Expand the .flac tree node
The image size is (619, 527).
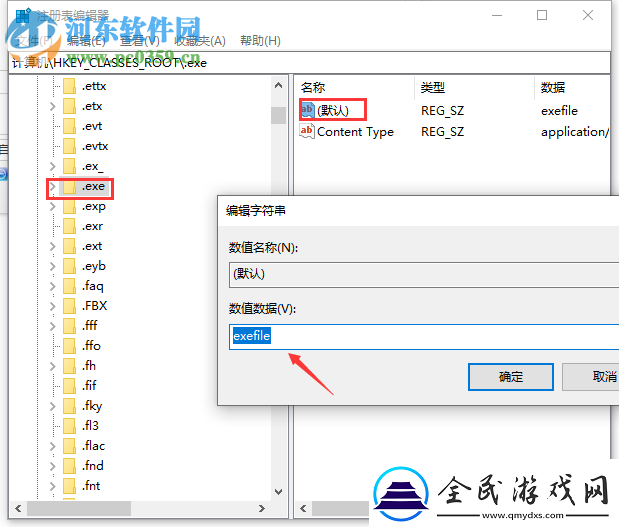point(53,446)
